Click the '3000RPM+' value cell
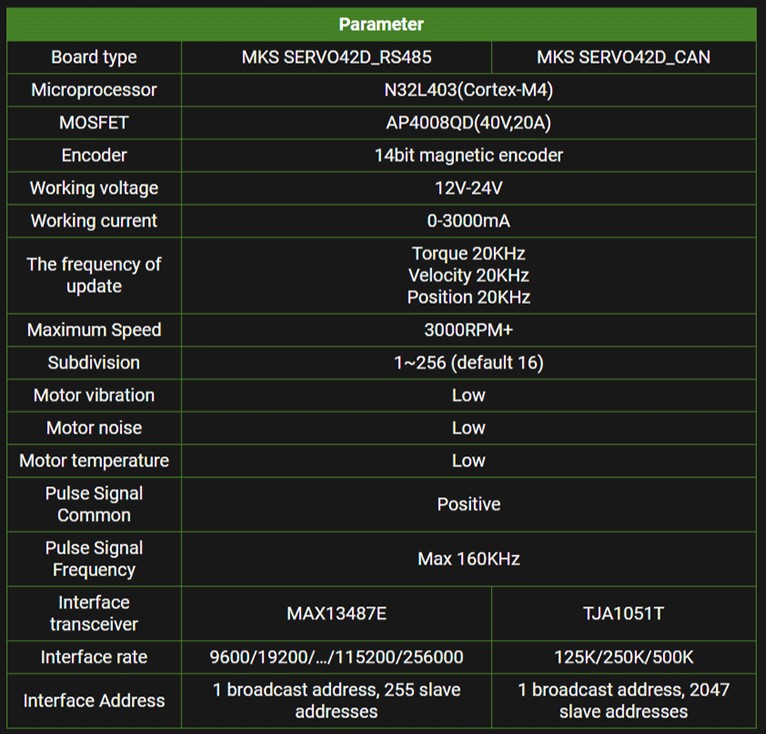The image size is (766, 734). 468,330
